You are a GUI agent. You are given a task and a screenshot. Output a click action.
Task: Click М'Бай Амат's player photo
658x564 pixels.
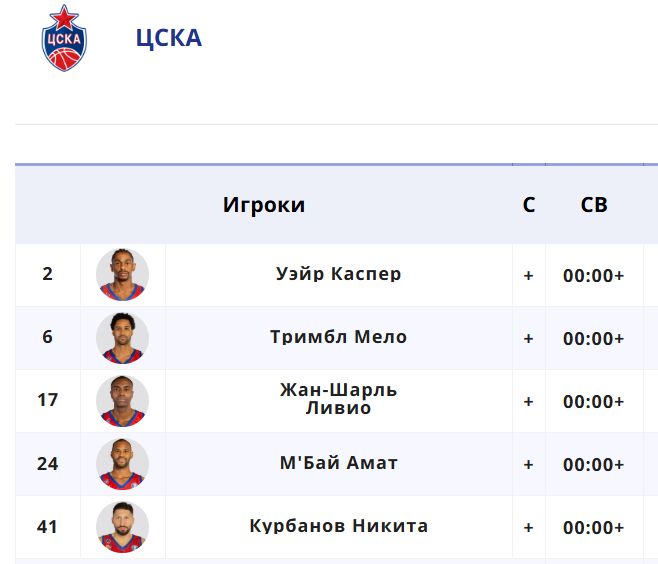coord(122,464)
